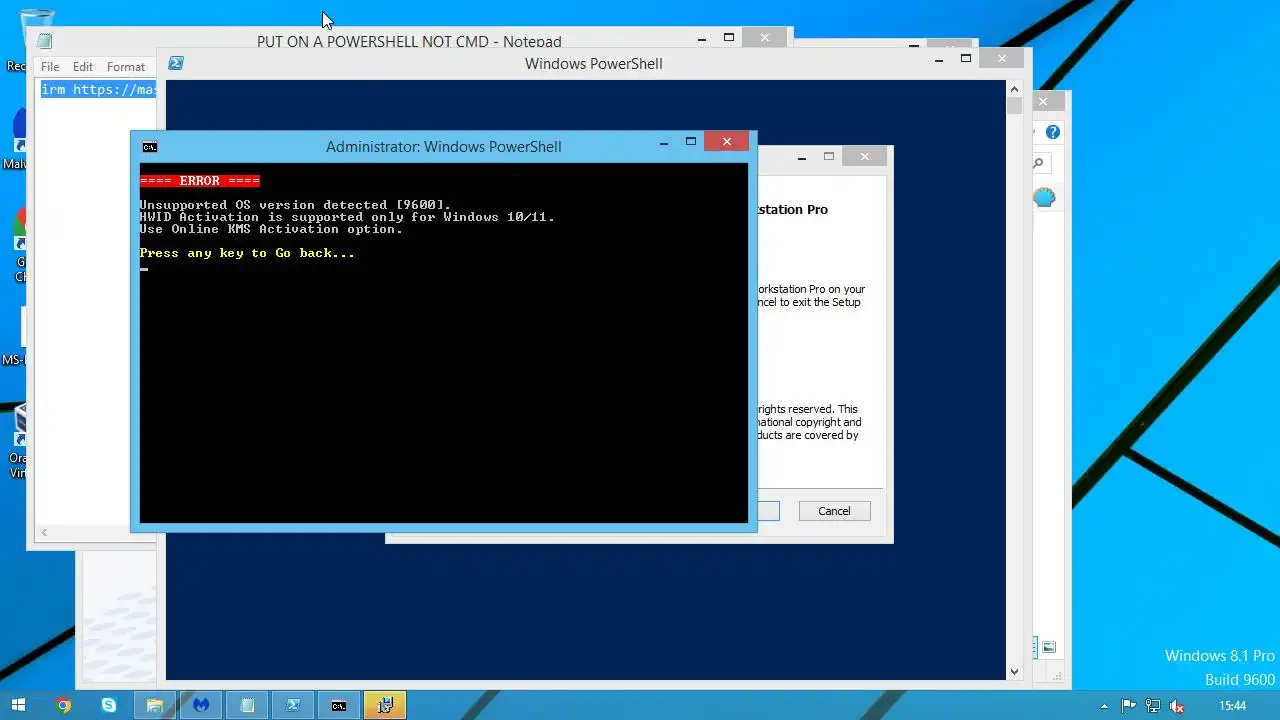Click the red ERROR banner text
Screen dimensions: 1280x720
pos(200,181)
